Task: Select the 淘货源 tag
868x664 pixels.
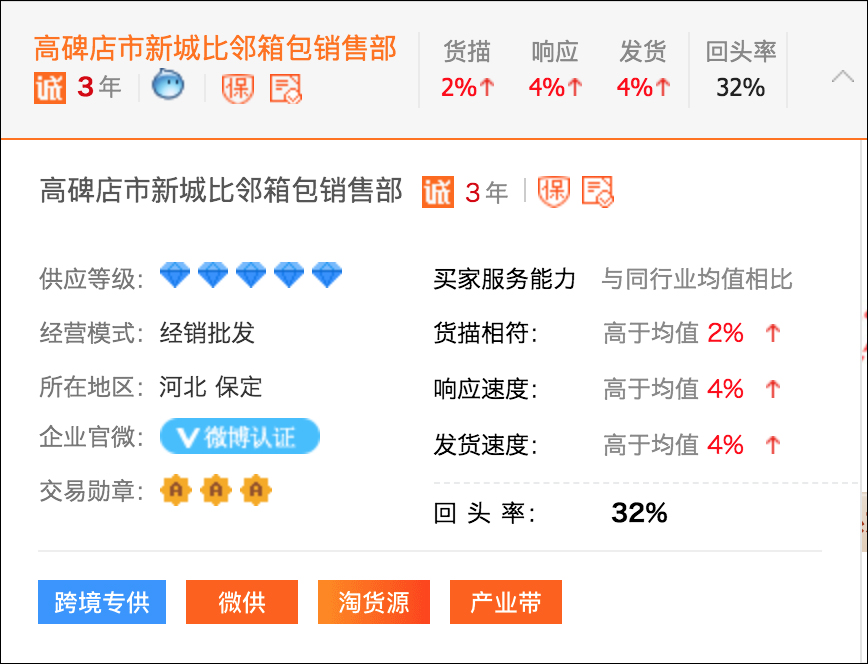Action: (374, 602)
